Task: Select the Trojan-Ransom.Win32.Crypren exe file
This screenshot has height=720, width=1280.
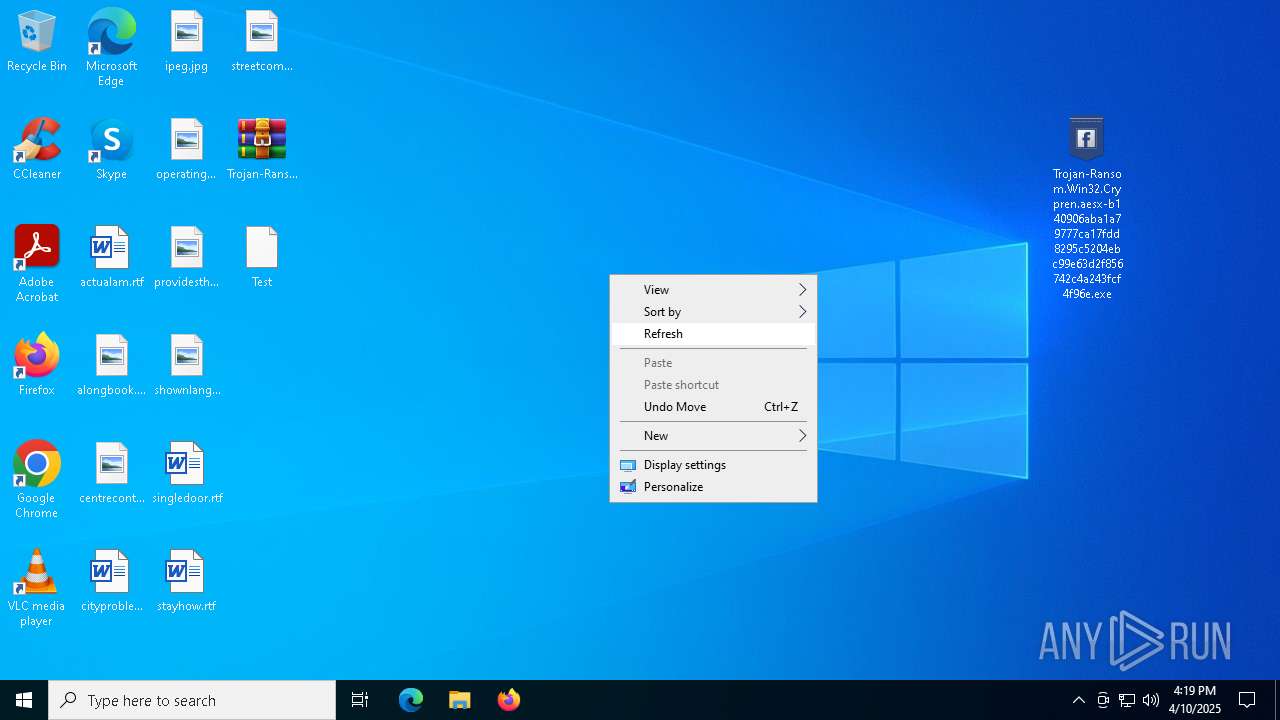Action: click(1087, 209)
